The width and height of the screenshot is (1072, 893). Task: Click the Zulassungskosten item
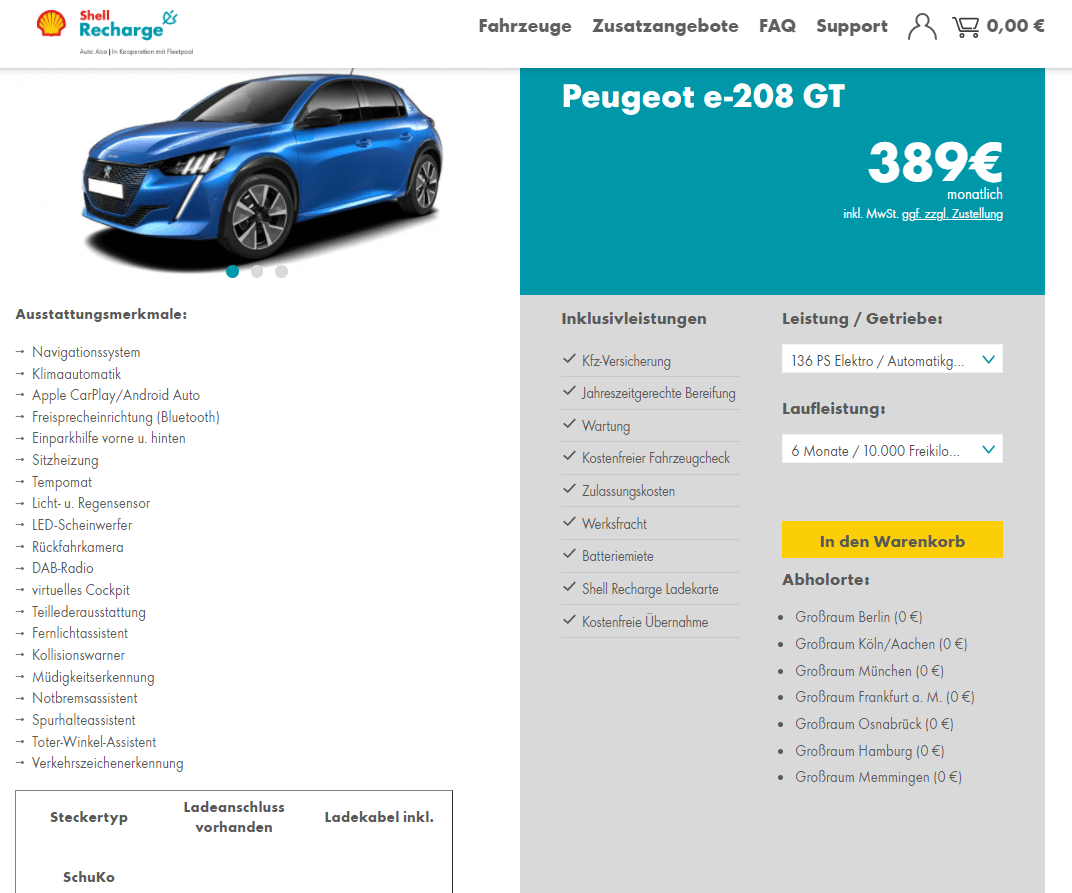(x=628, y=491)
